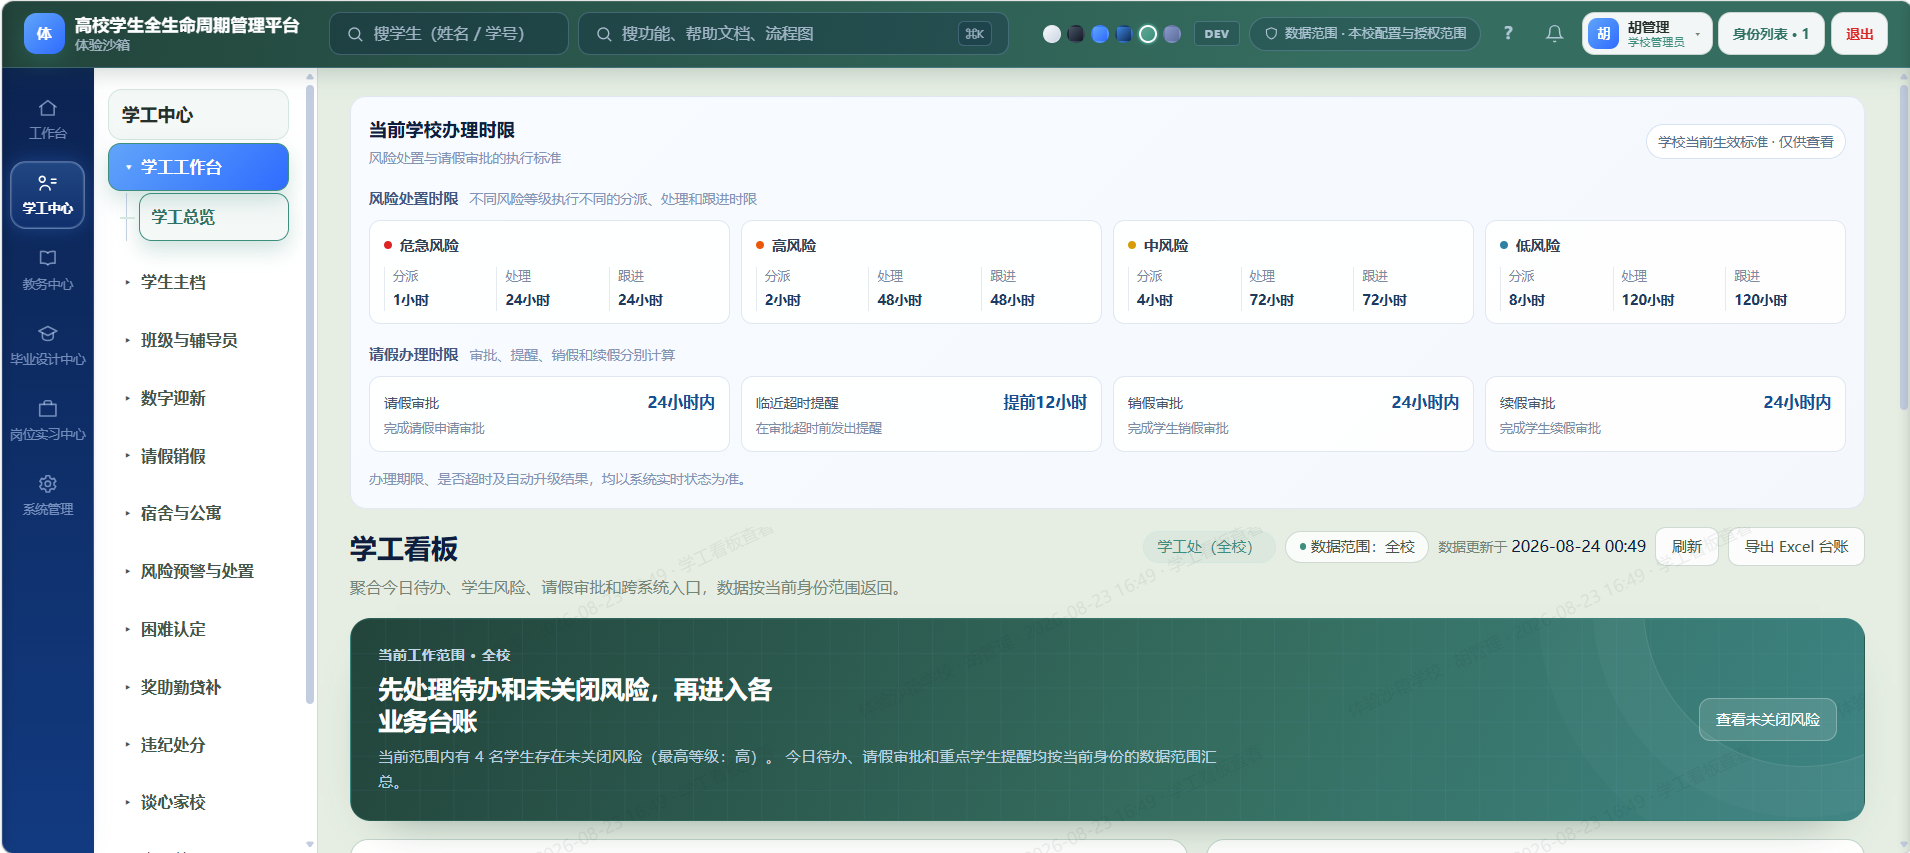Click the 学工看板 heading
The image size is (1910, 853).
click(404, 549)
